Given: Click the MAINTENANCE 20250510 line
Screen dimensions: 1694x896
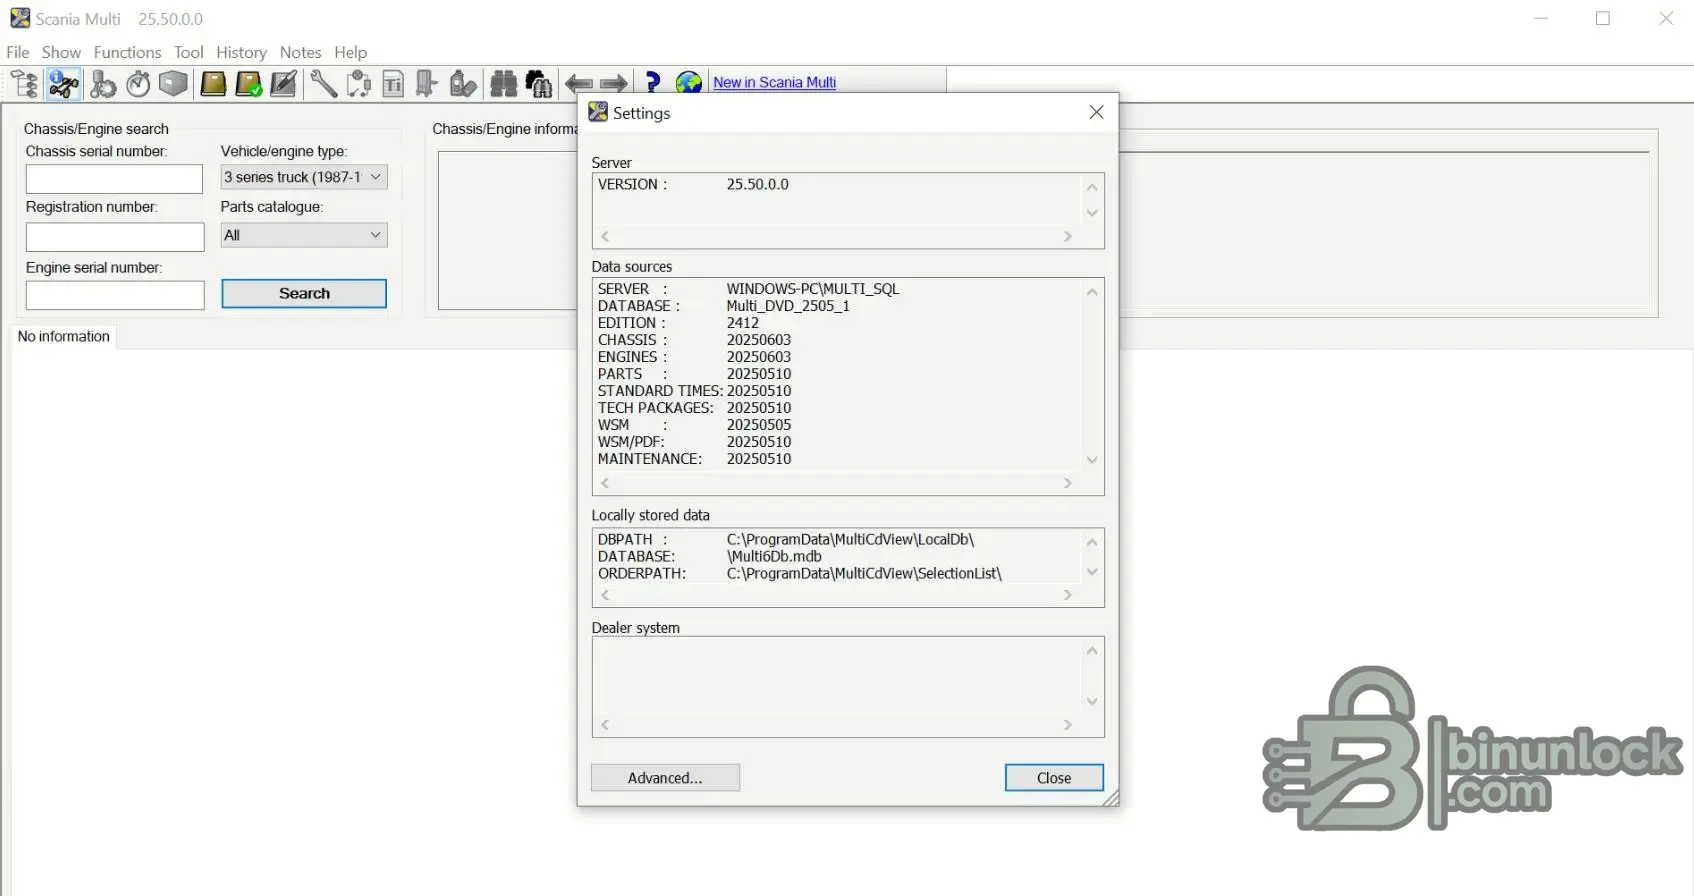Looking at the screenshot, I should [694, 459].
